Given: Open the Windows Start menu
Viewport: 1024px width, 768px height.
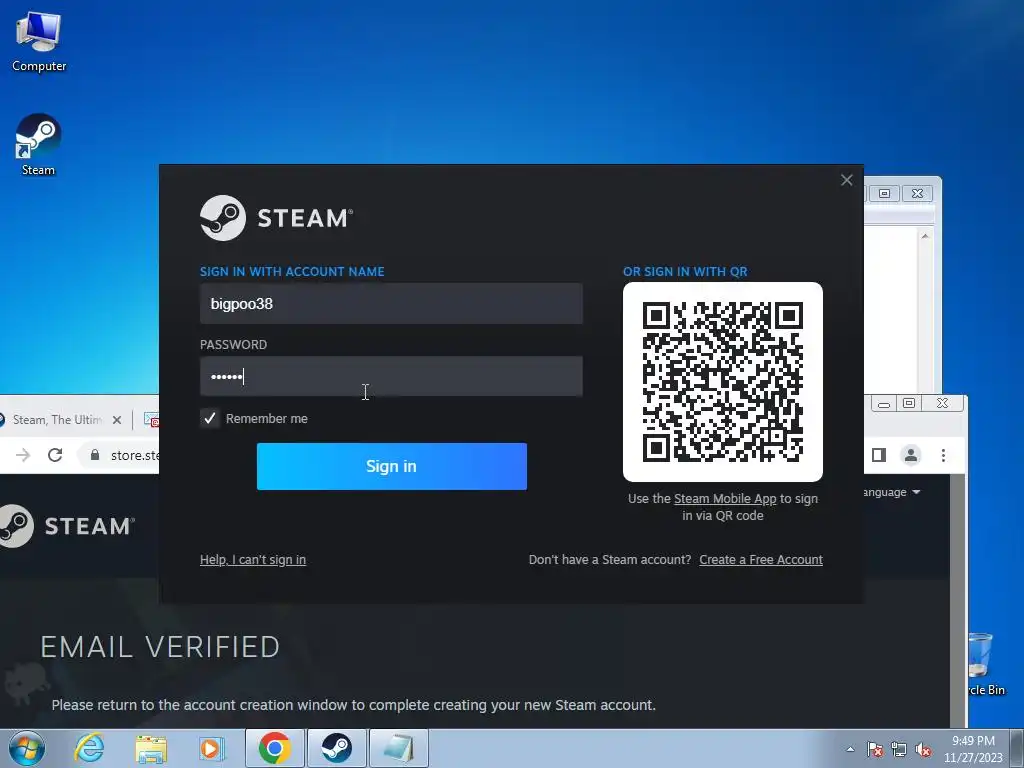Looking at the screenshot, I should (27, 748).
